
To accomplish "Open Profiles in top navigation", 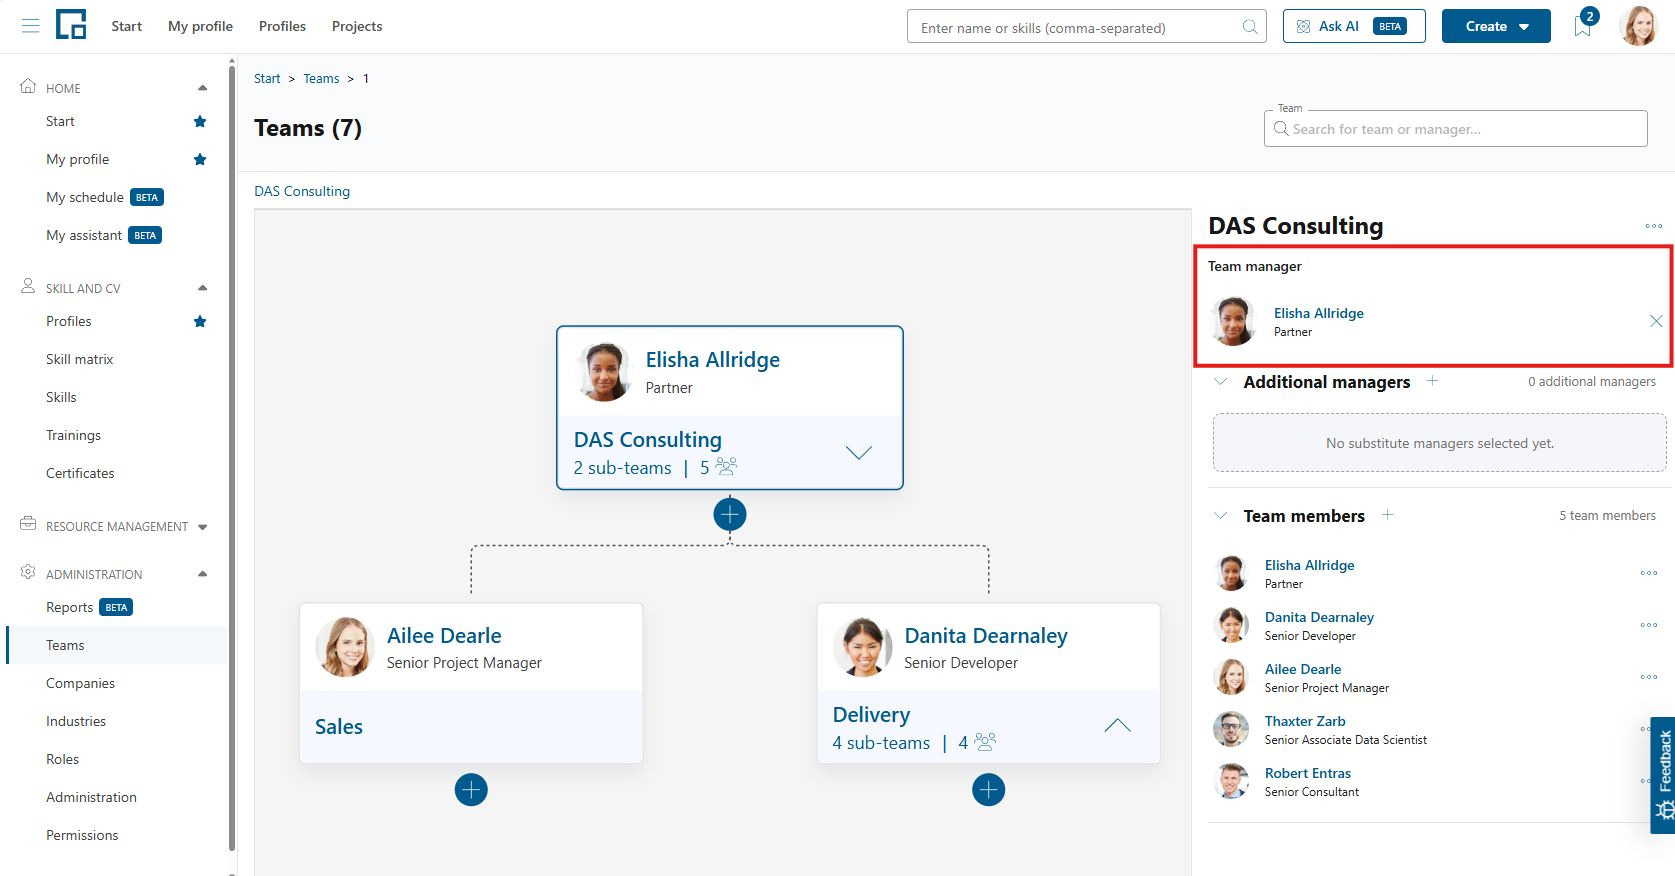I will coord(282,26).
